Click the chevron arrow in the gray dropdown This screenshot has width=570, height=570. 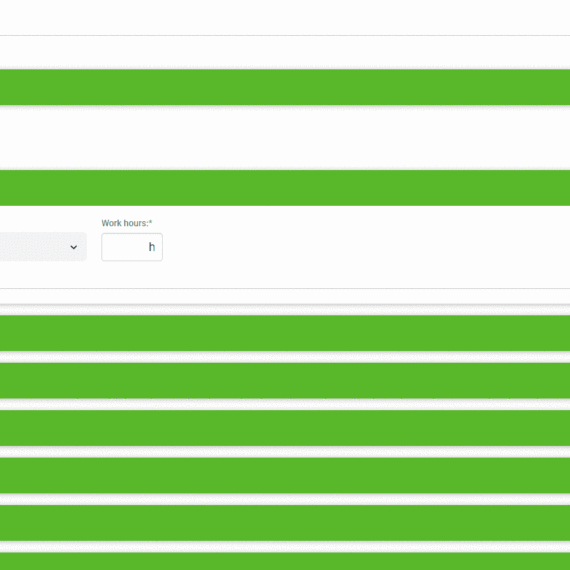point(73,247)
